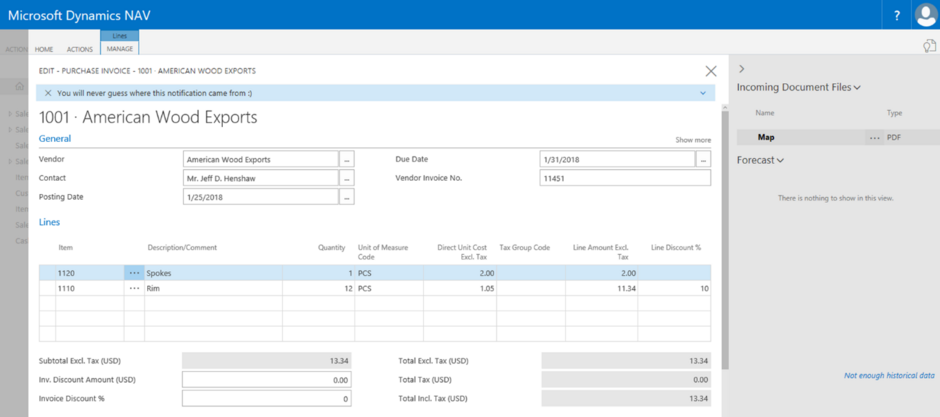Open row options for item 1120
940x417 pixels.
click(134, 273)
